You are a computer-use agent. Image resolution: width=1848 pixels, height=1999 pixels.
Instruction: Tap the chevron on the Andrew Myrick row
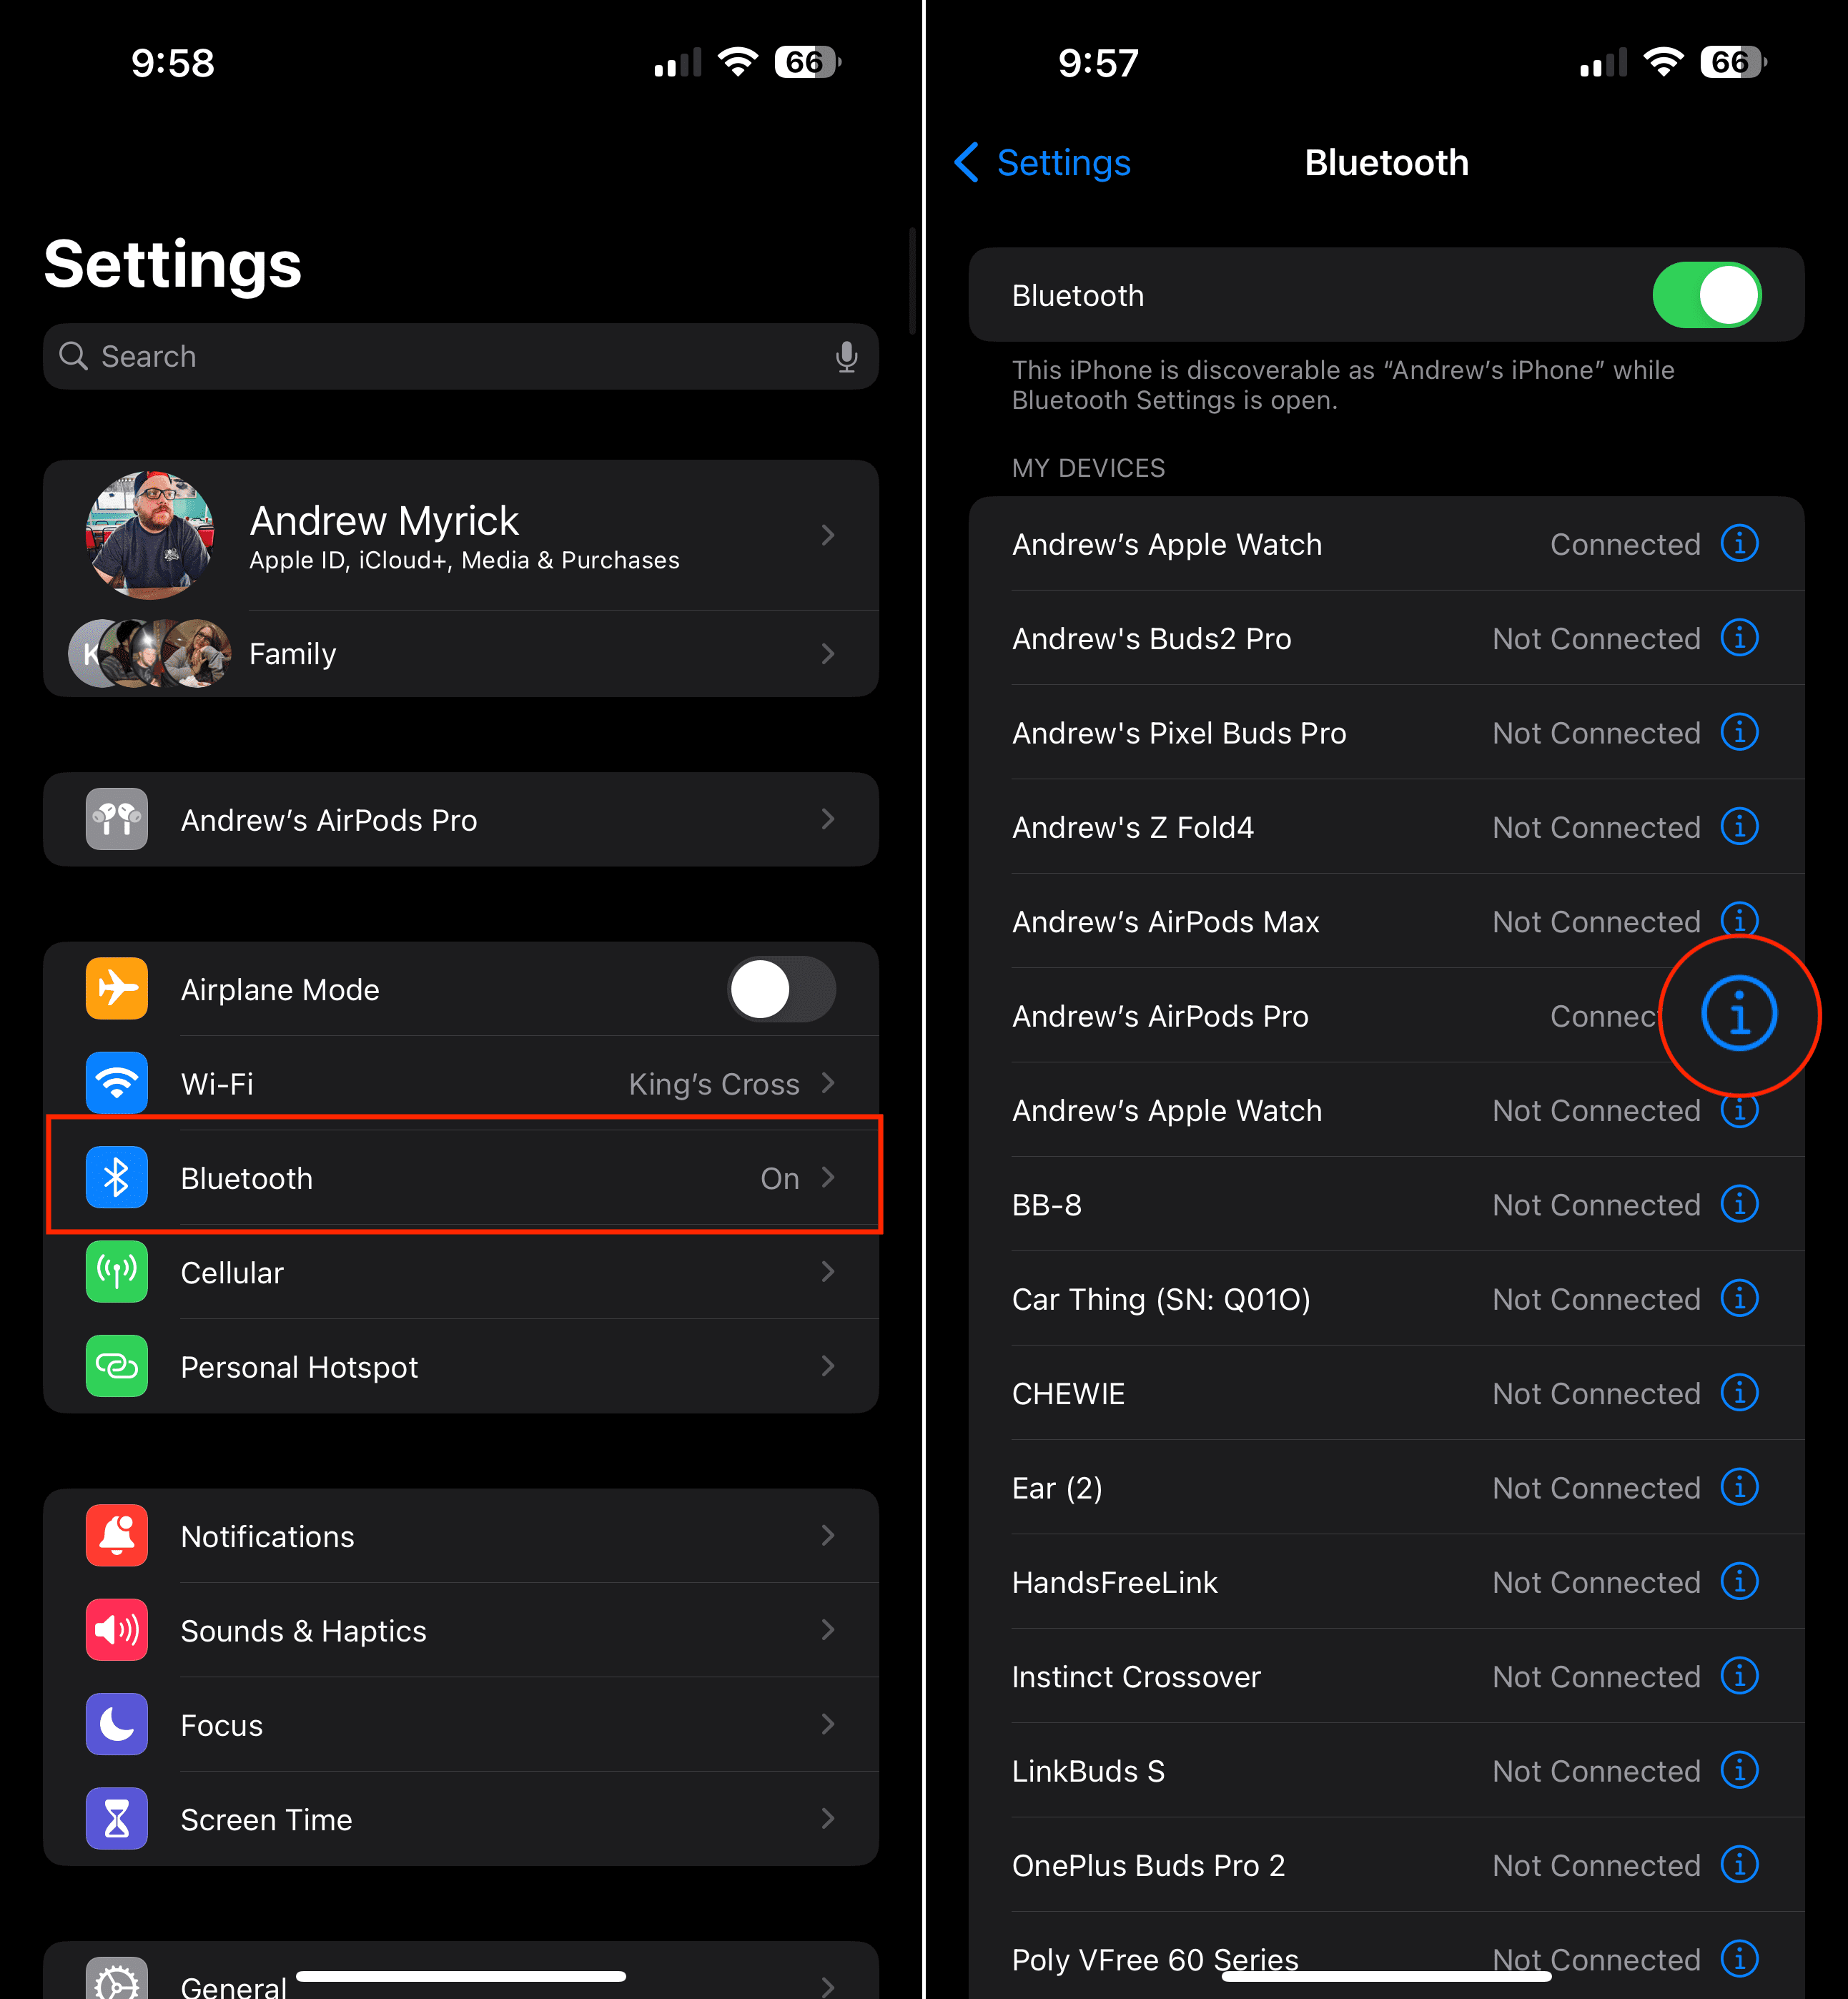[828, 535]
